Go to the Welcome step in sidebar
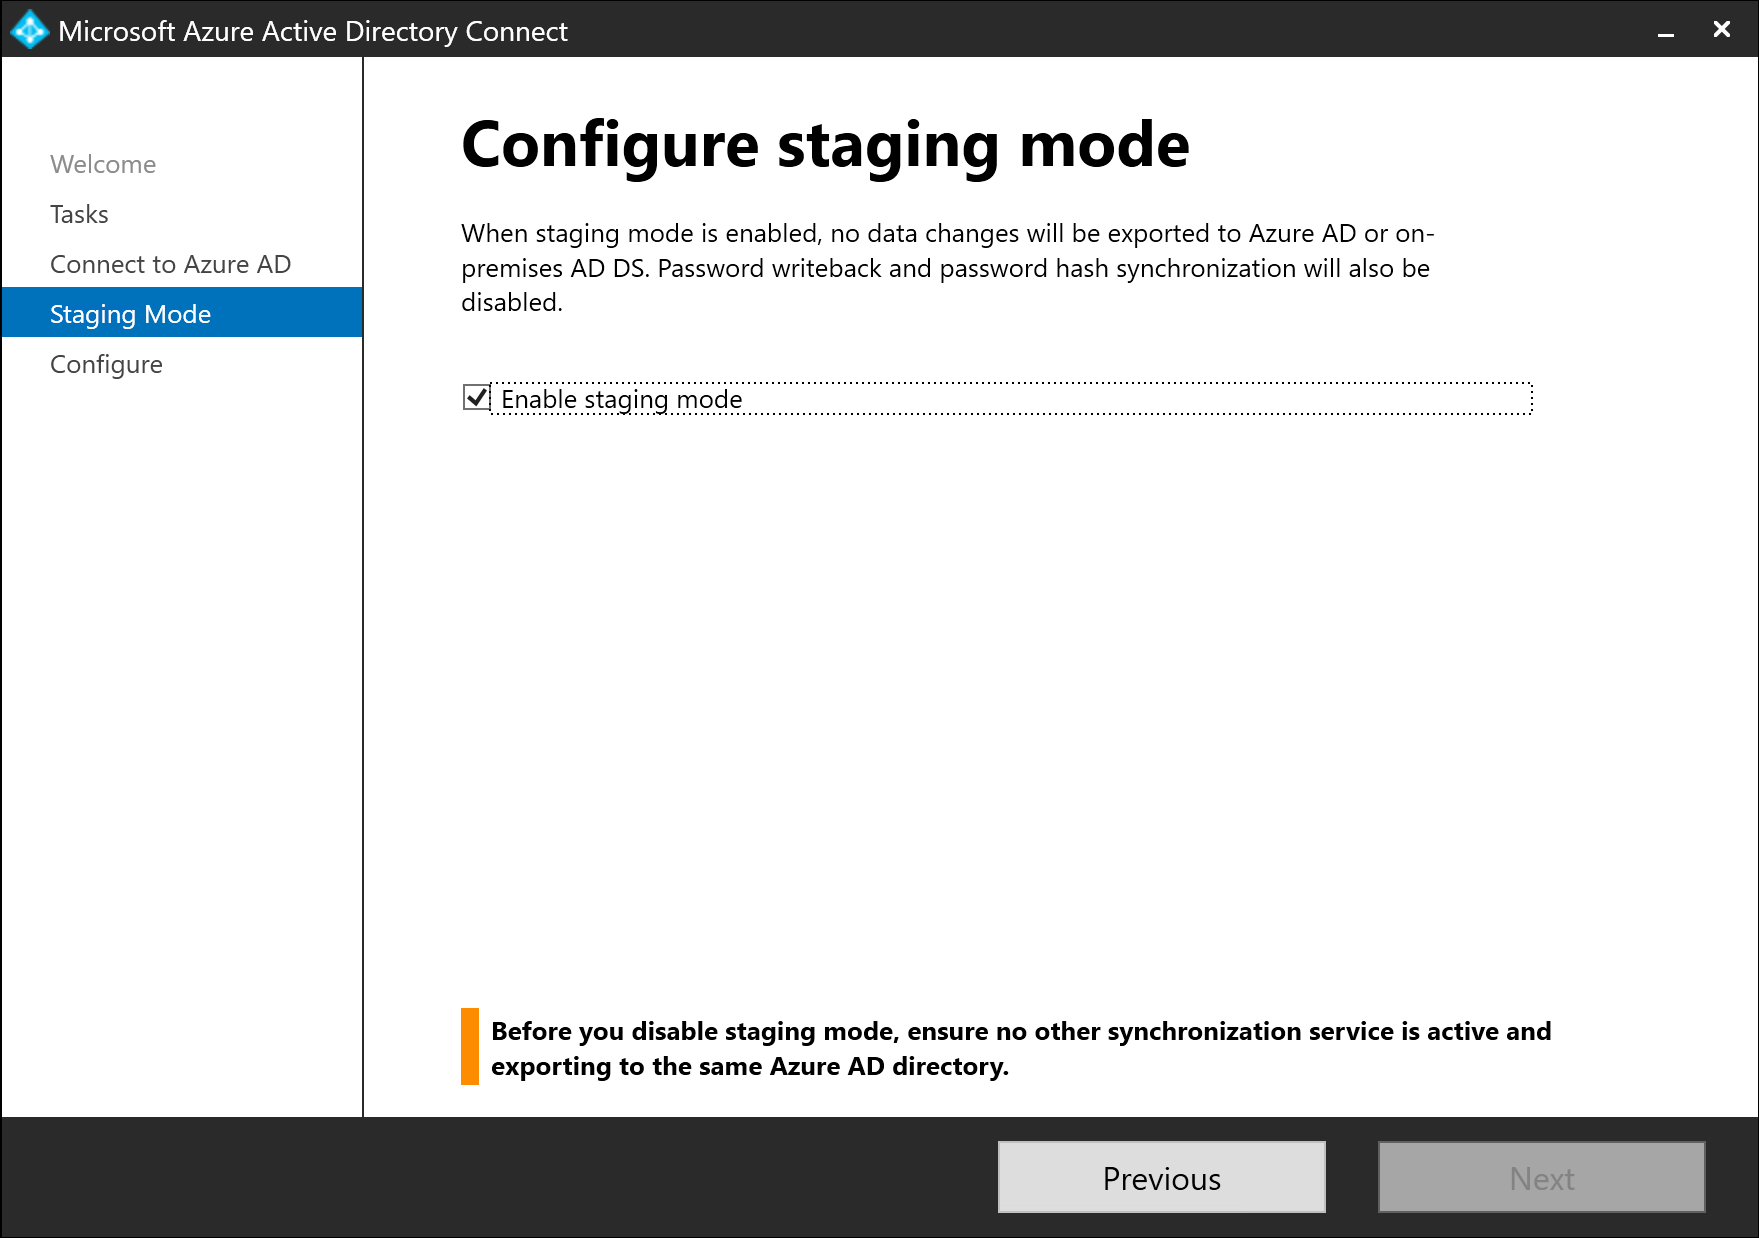 coord(103,164)
